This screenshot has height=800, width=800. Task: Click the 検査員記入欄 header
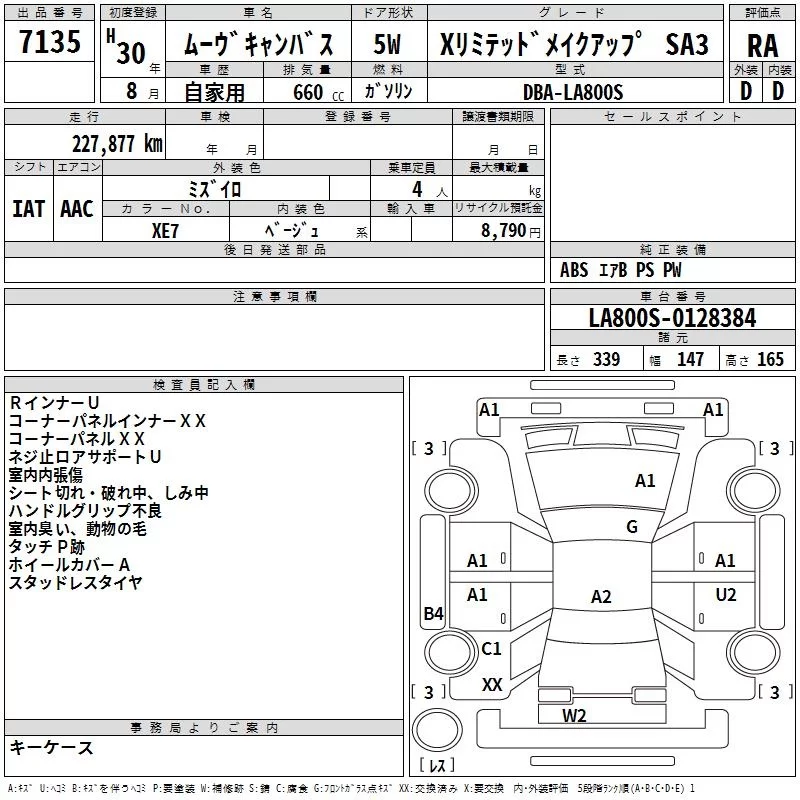point(204,385)
